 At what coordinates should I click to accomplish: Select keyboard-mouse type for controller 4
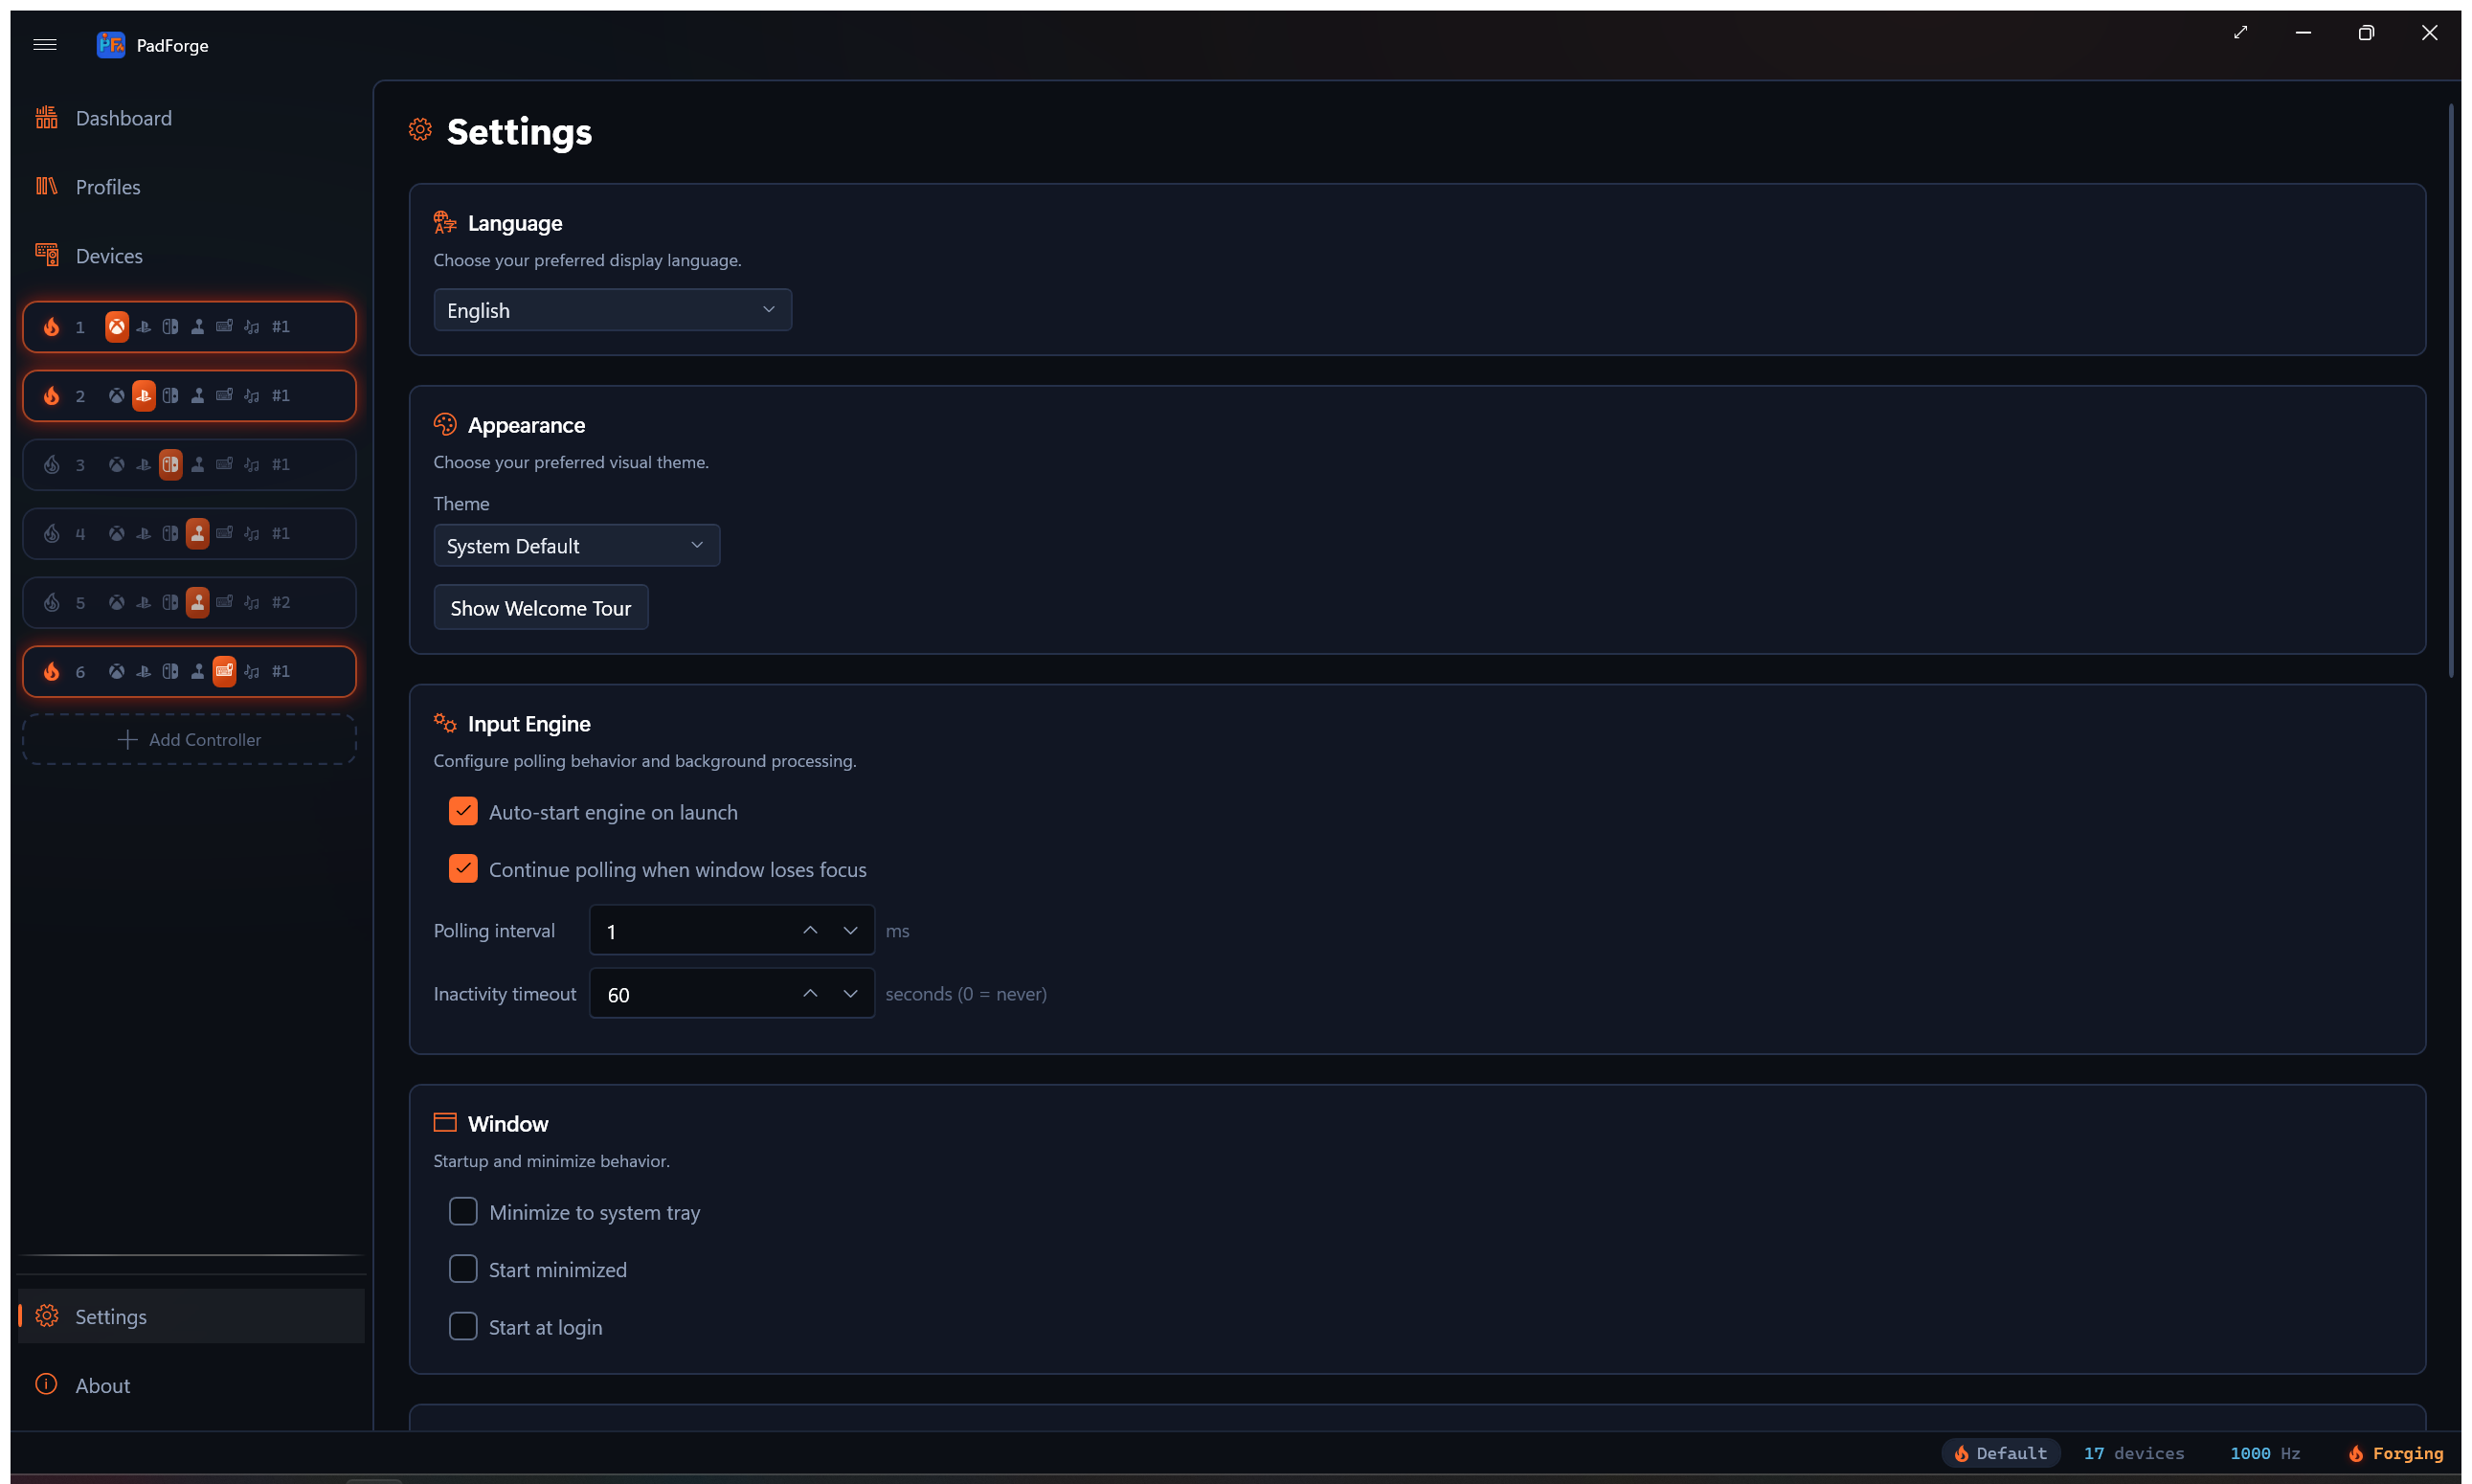tap(225, 534)
